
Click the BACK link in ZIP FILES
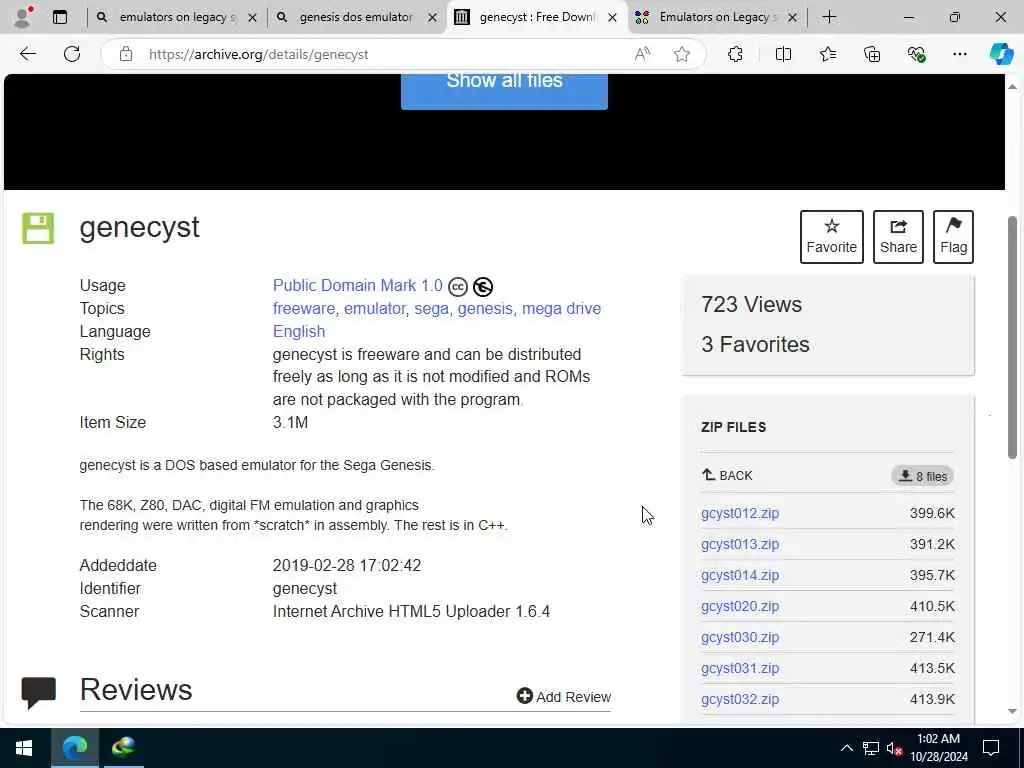coord(727,475)
